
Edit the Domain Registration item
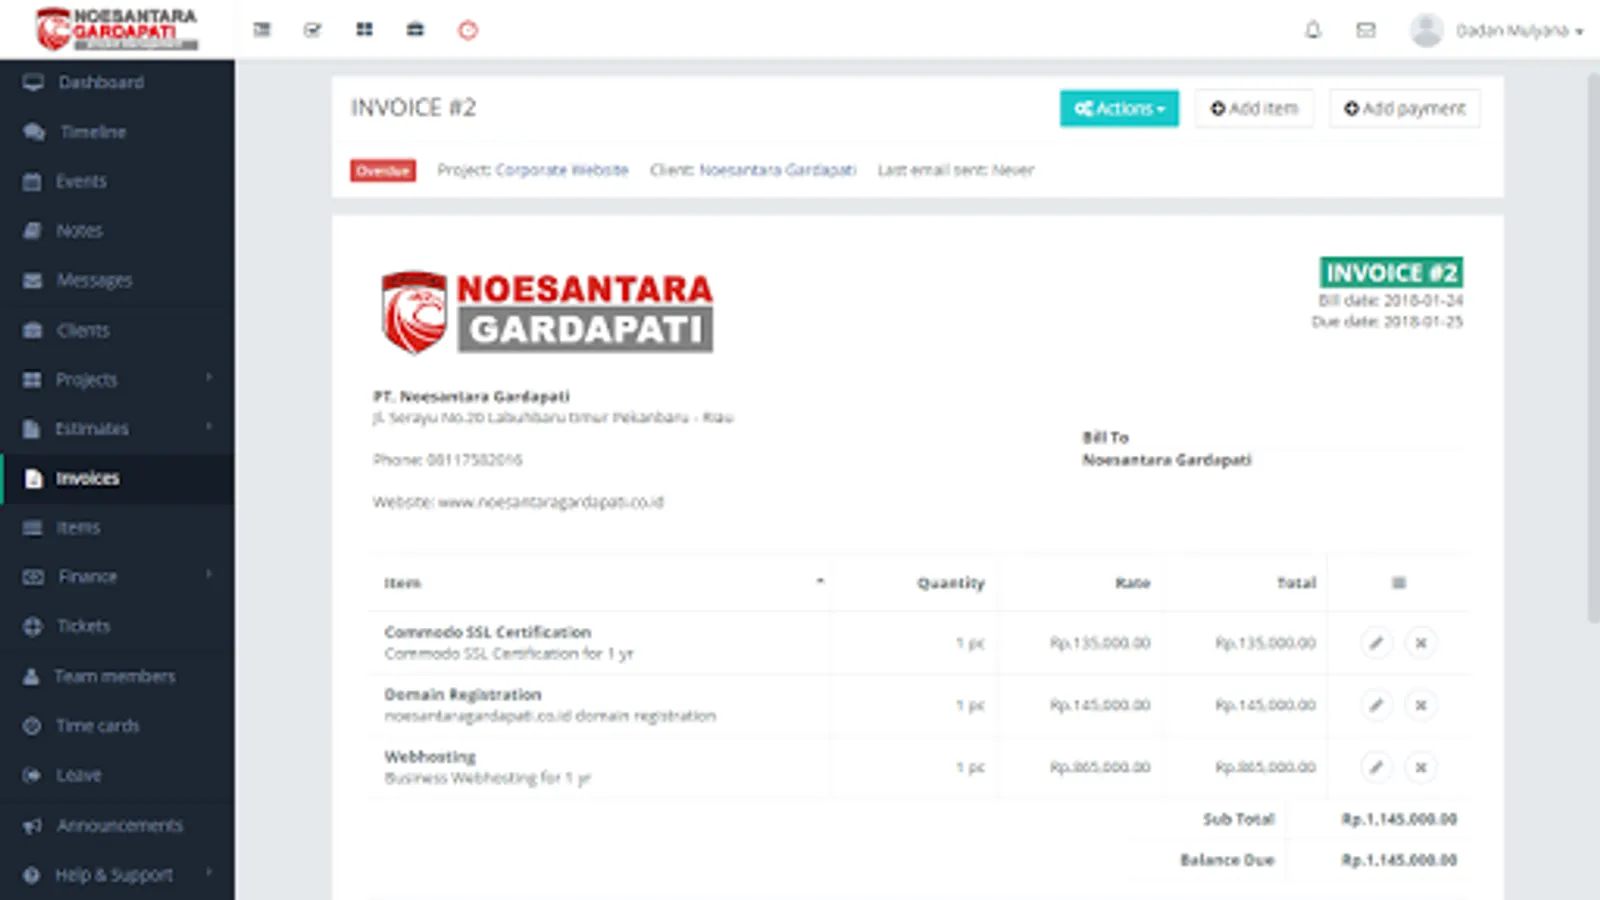(x=1376, y=705)
